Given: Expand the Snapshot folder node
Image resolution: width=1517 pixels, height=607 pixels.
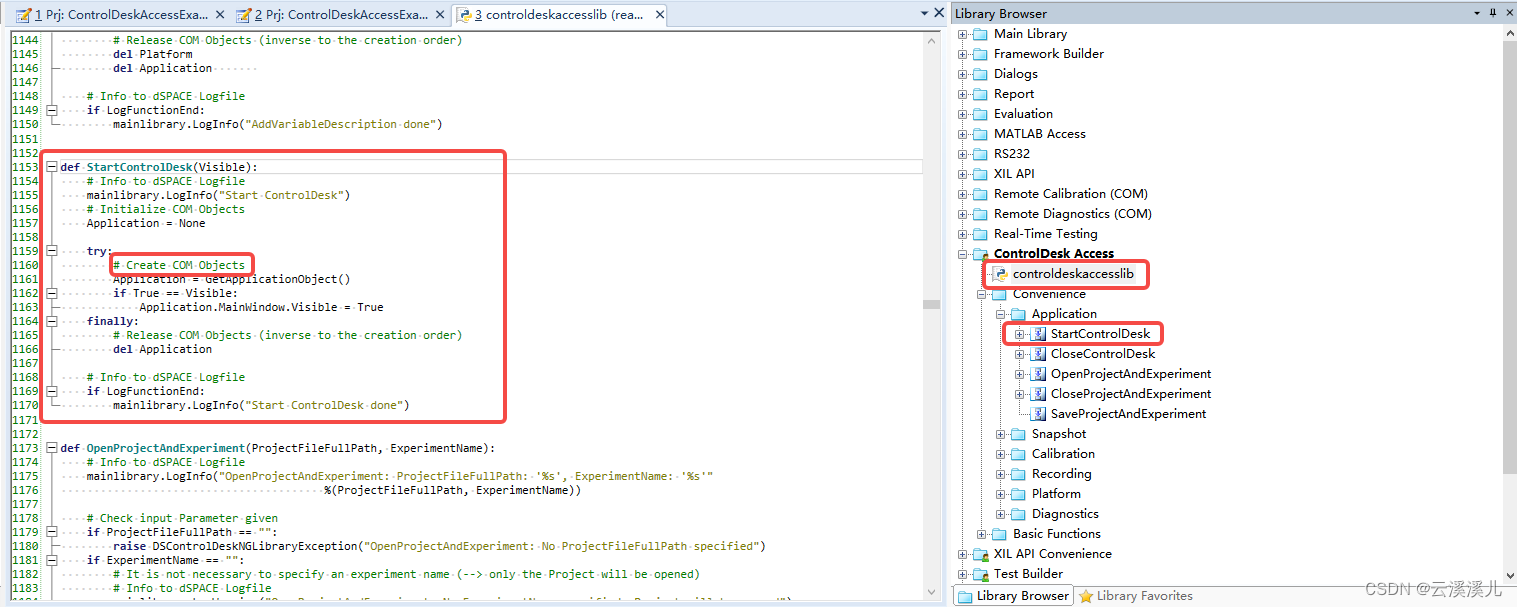Looking at the screenshot, I should [x=1001, y=434].
